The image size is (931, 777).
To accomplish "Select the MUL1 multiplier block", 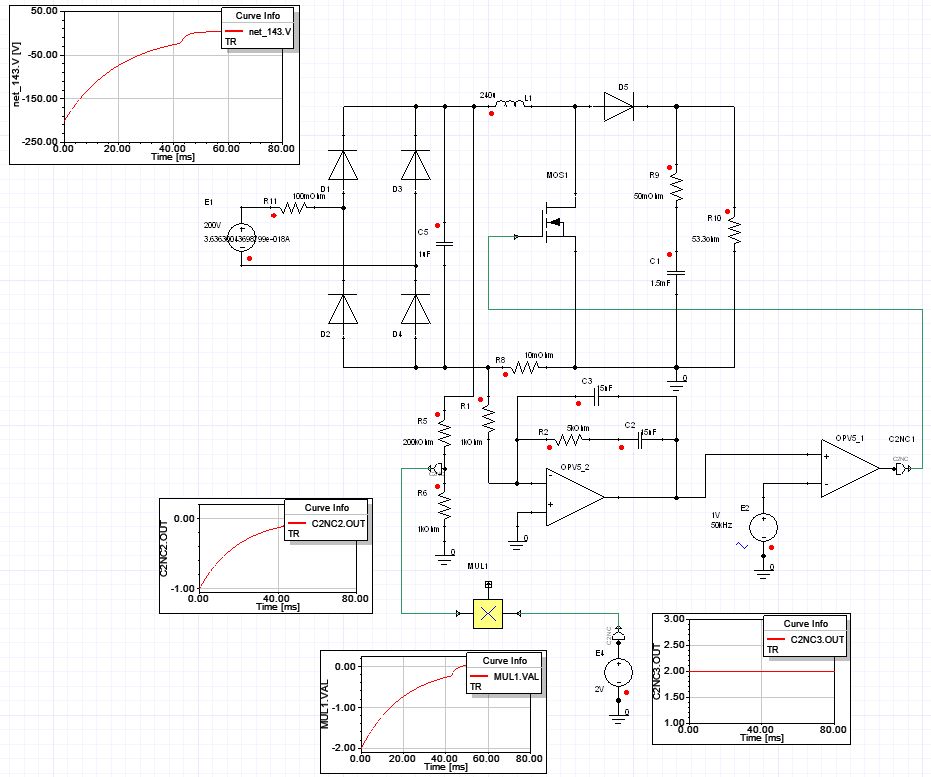I will coord(488,613).
